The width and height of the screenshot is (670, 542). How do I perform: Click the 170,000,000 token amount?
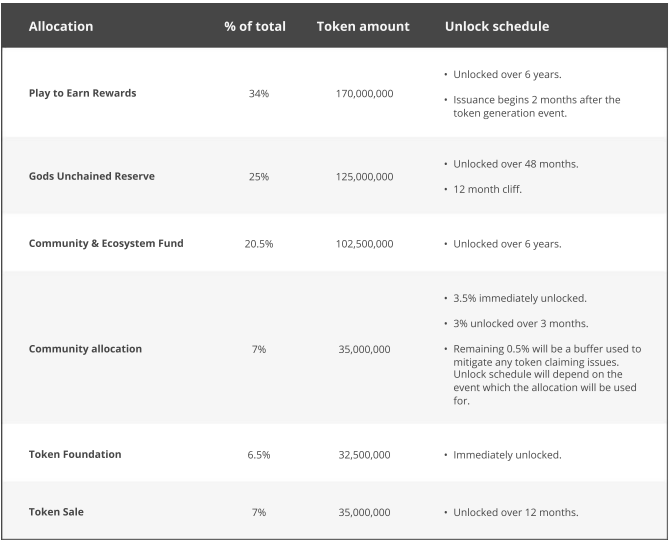(364, 93)
